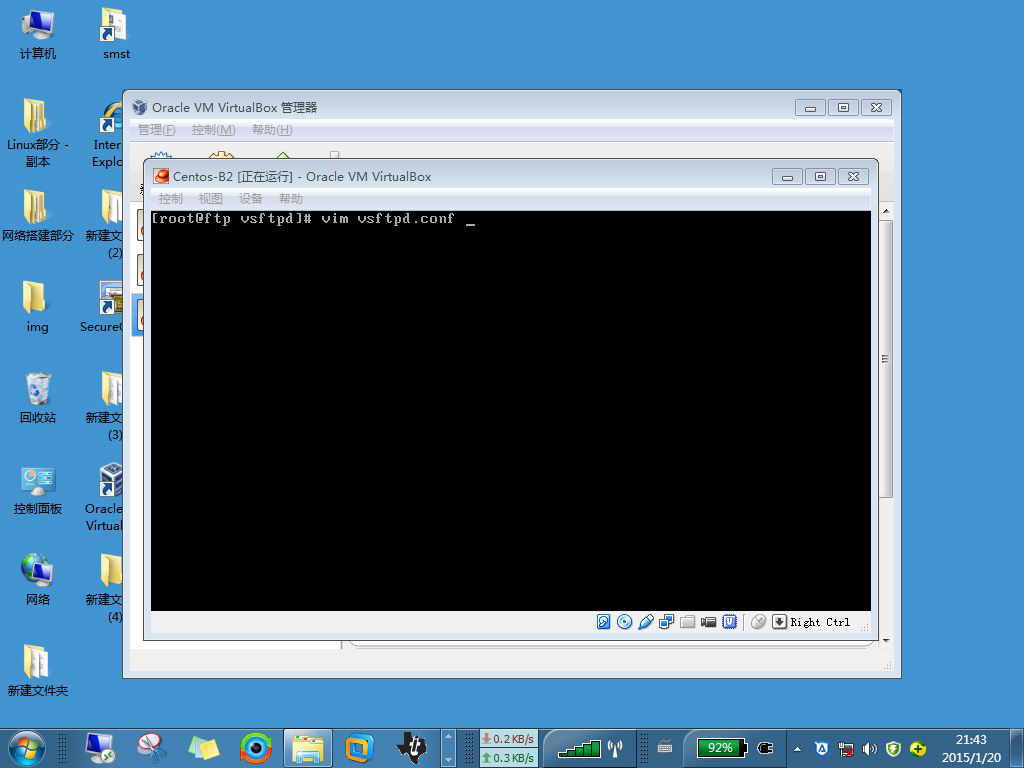
Task: Select Linux部分 - 副本 folder icon
Action: coord(37,133)
